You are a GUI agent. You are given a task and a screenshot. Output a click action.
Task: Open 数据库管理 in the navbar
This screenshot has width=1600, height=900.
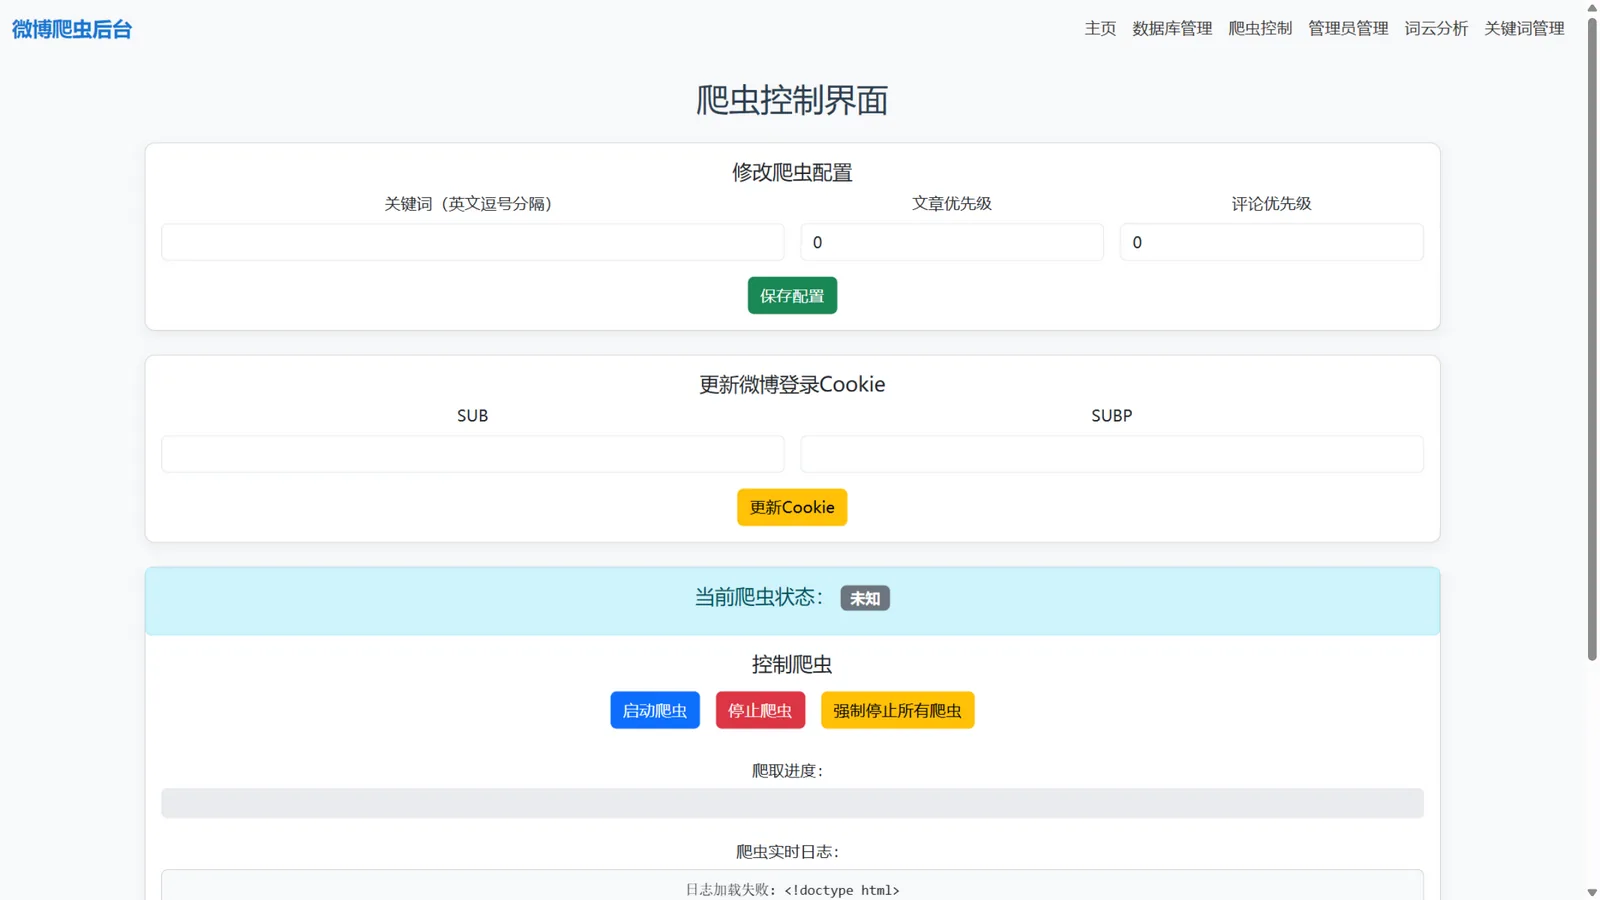(1172, 29)
